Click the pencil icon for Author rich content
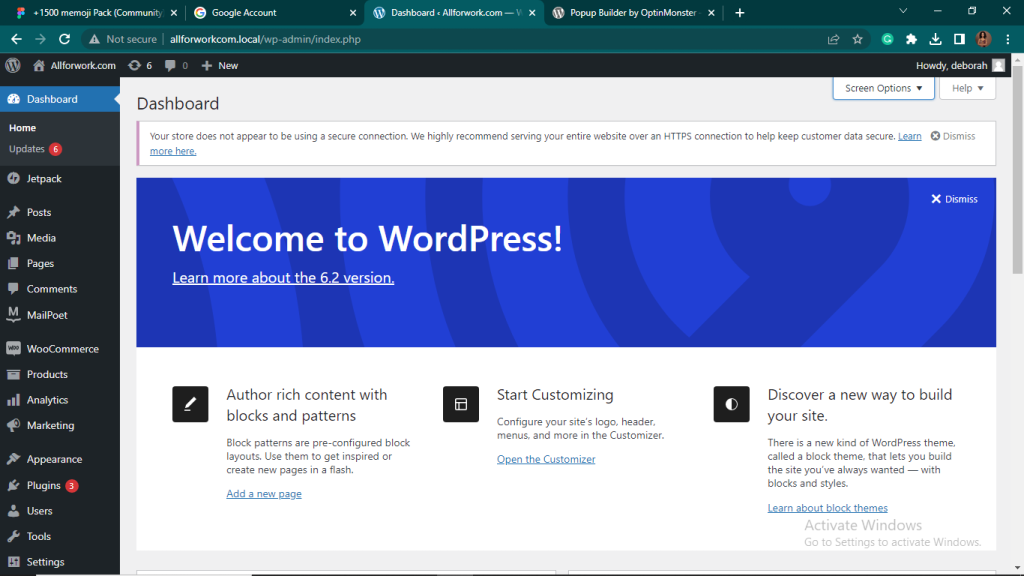The image size is (1024, 576). (x=190, y=404)
